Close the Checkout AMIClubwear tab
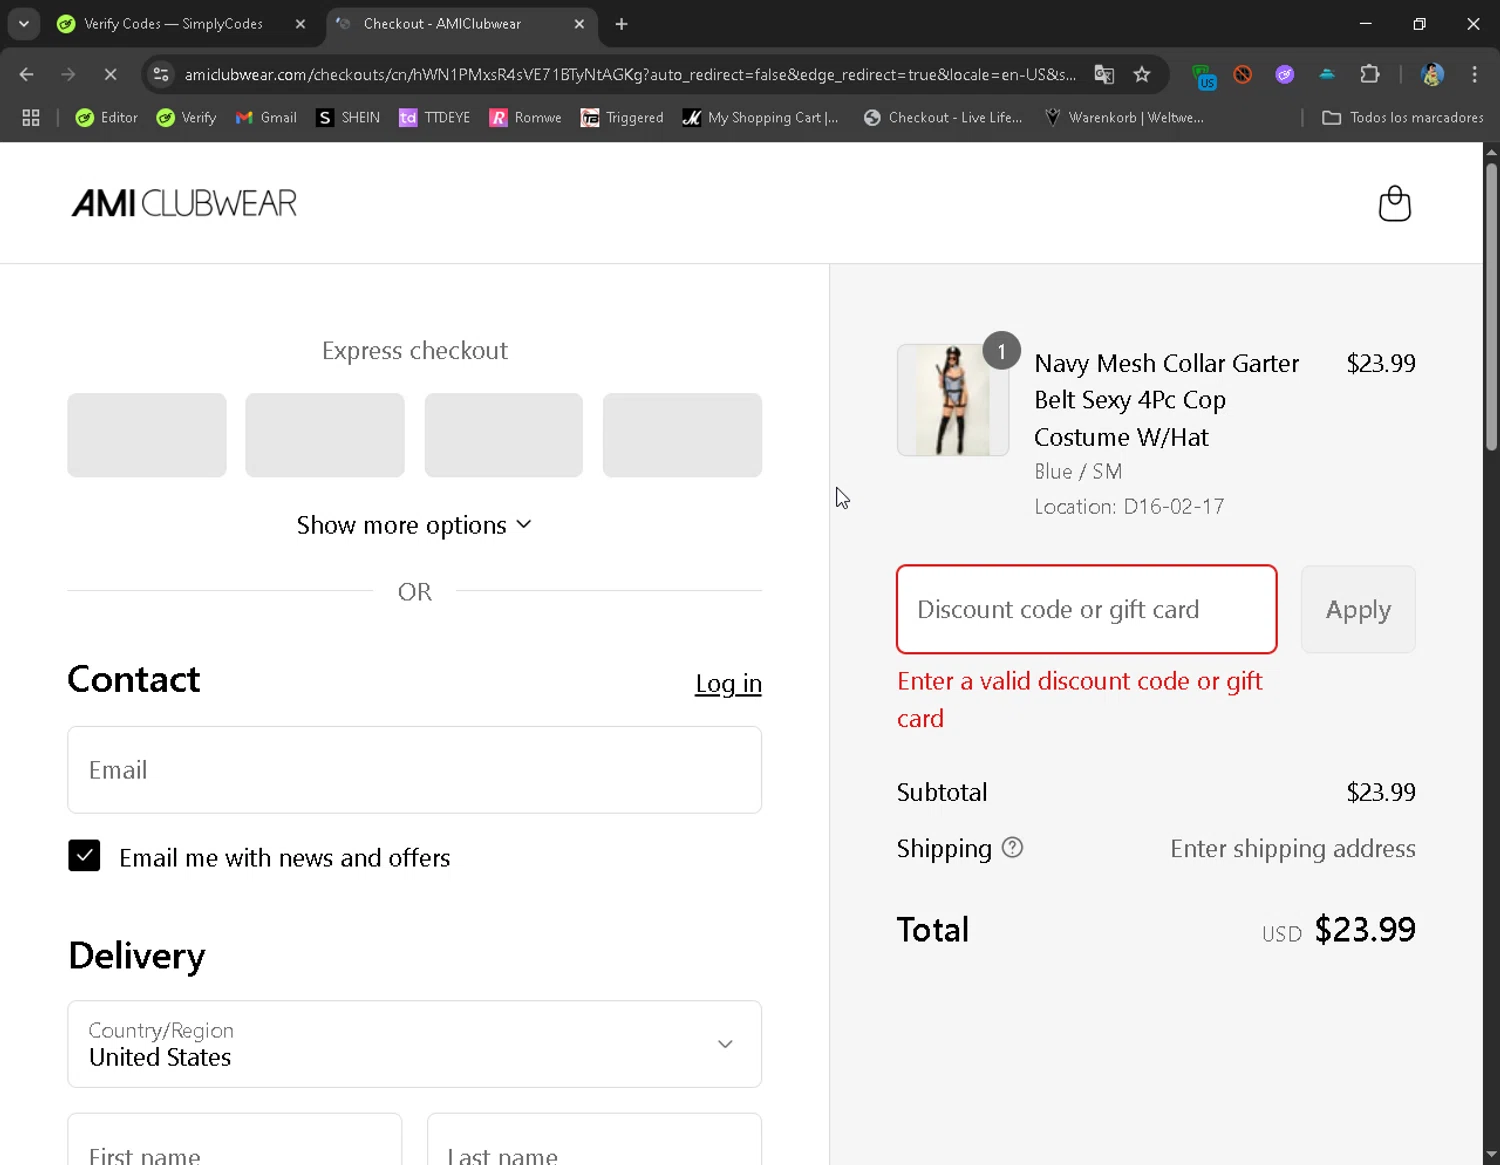This screenshot has height=1165, width=1500. (579, 24)
